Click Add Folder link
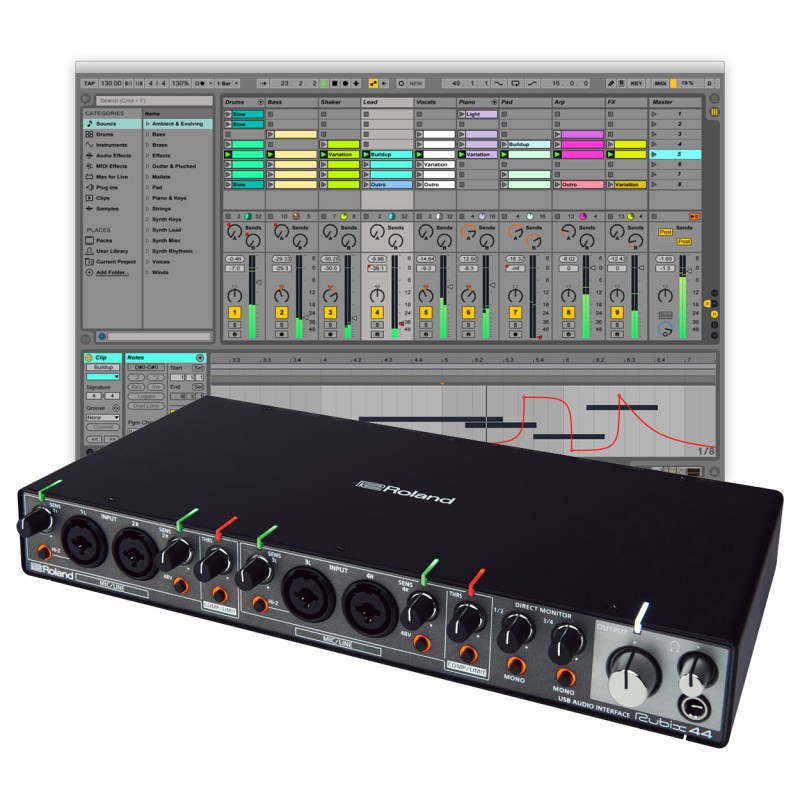The width and height of the screenshot is (800, 800). coord(112,272)
